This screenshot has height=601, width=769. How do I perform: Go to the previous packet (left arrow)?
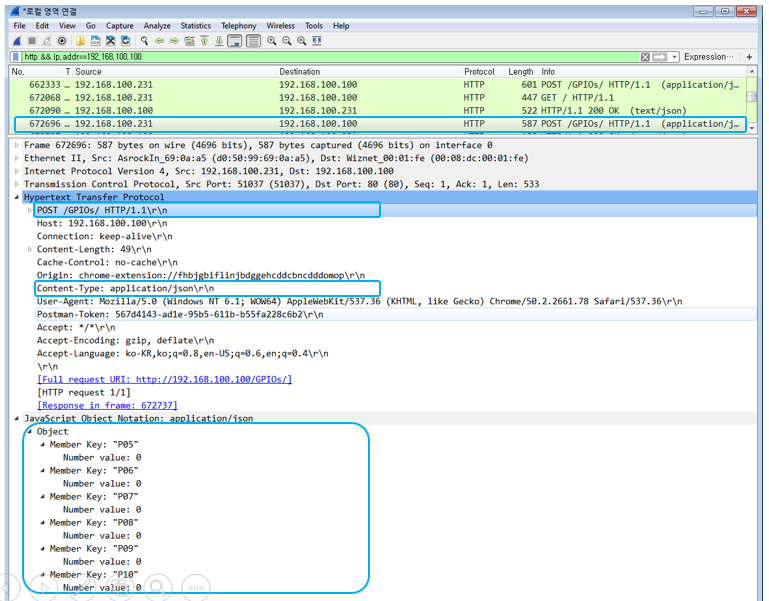point(159,41)
